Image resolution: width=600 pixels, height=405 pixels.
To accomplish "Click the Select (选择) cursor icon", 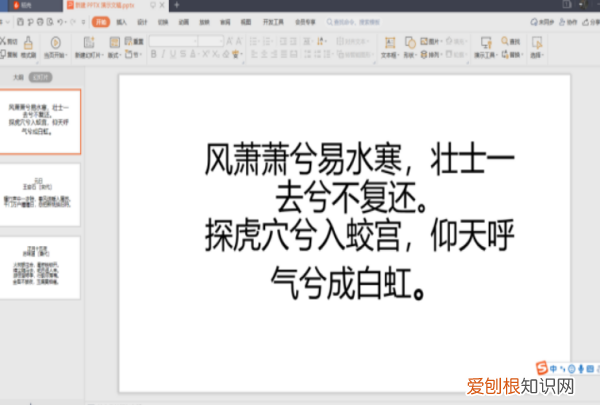I will [537, 42].
